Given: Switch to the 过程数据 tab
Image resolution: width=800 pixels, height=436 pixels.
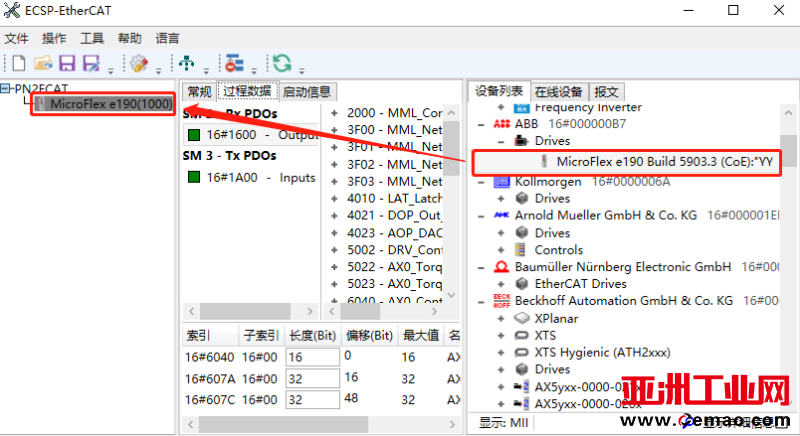Looking at the screenshot, I should click(247, 91).
